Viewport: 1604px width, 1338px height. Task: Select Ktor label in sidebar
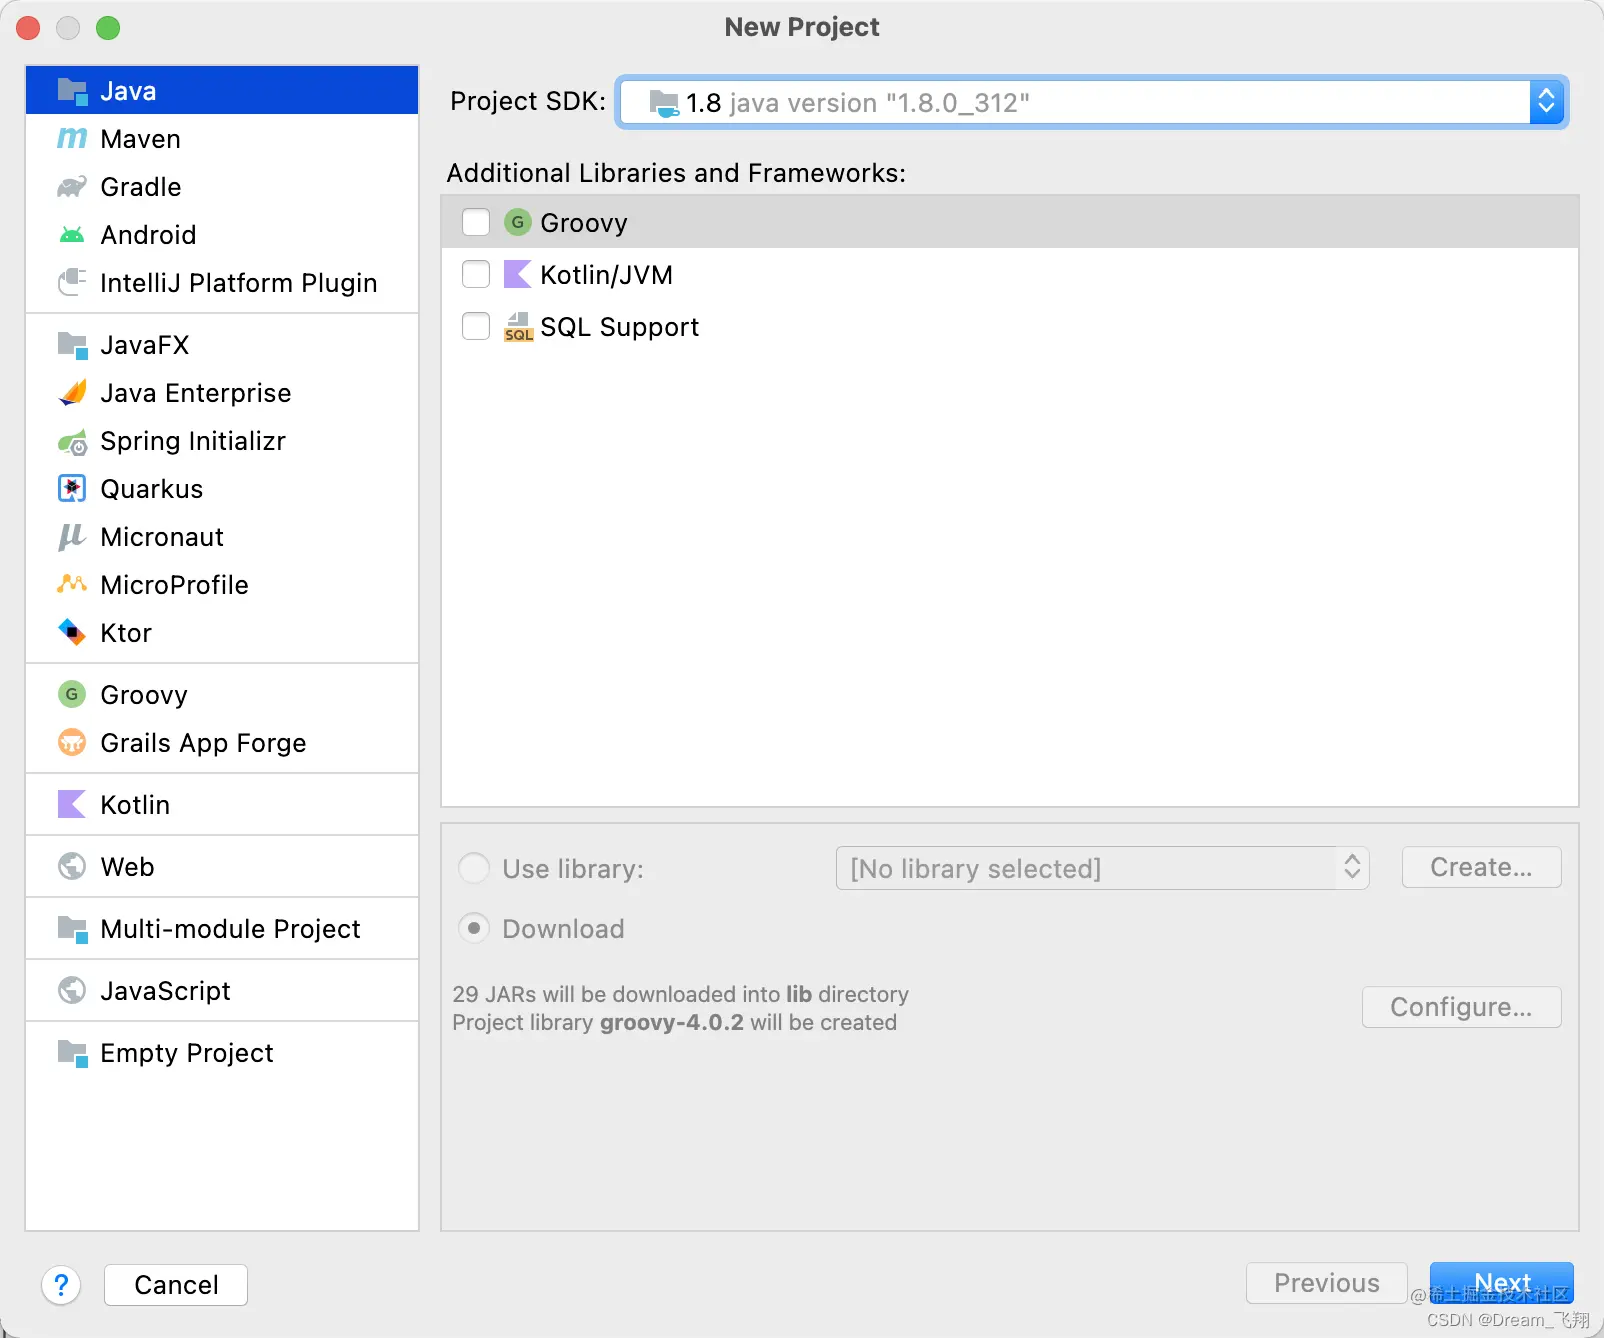[126, 633]
